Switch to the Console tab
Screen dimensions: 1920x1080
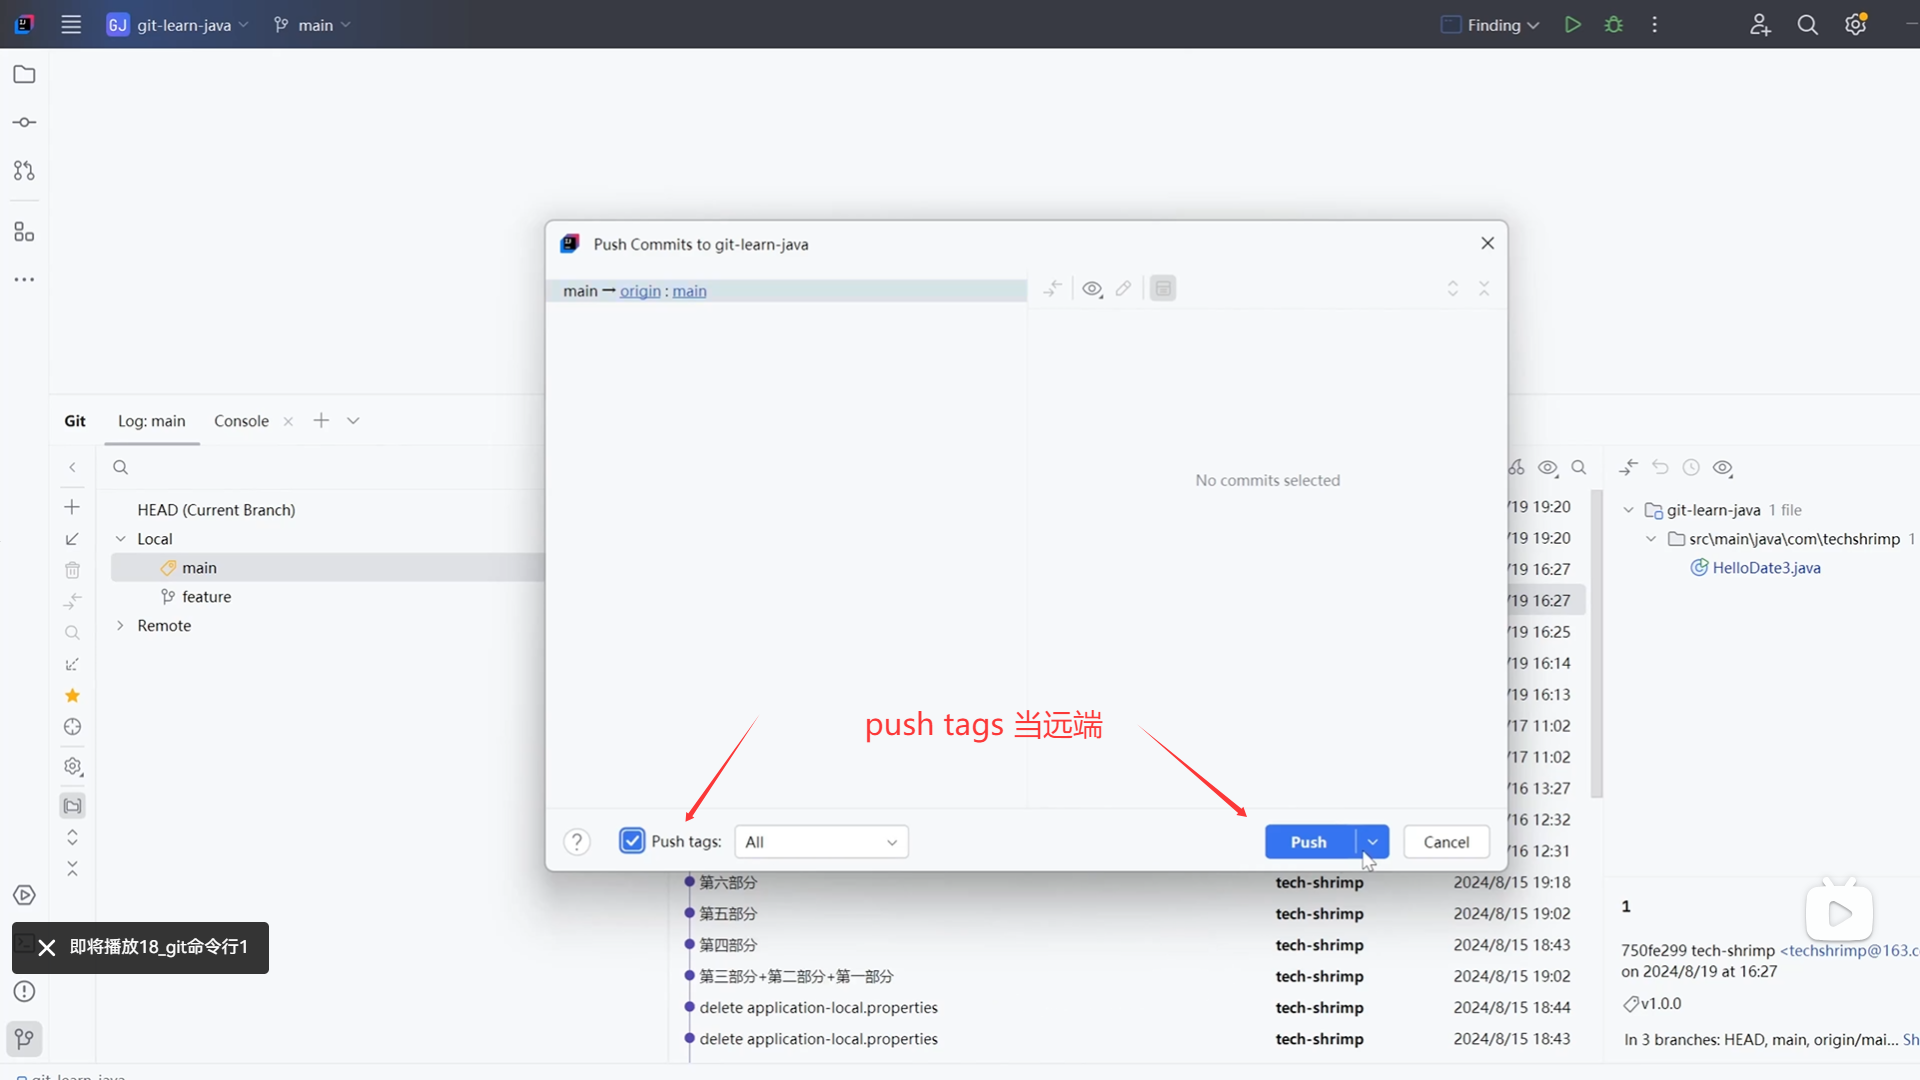point(241,421)
